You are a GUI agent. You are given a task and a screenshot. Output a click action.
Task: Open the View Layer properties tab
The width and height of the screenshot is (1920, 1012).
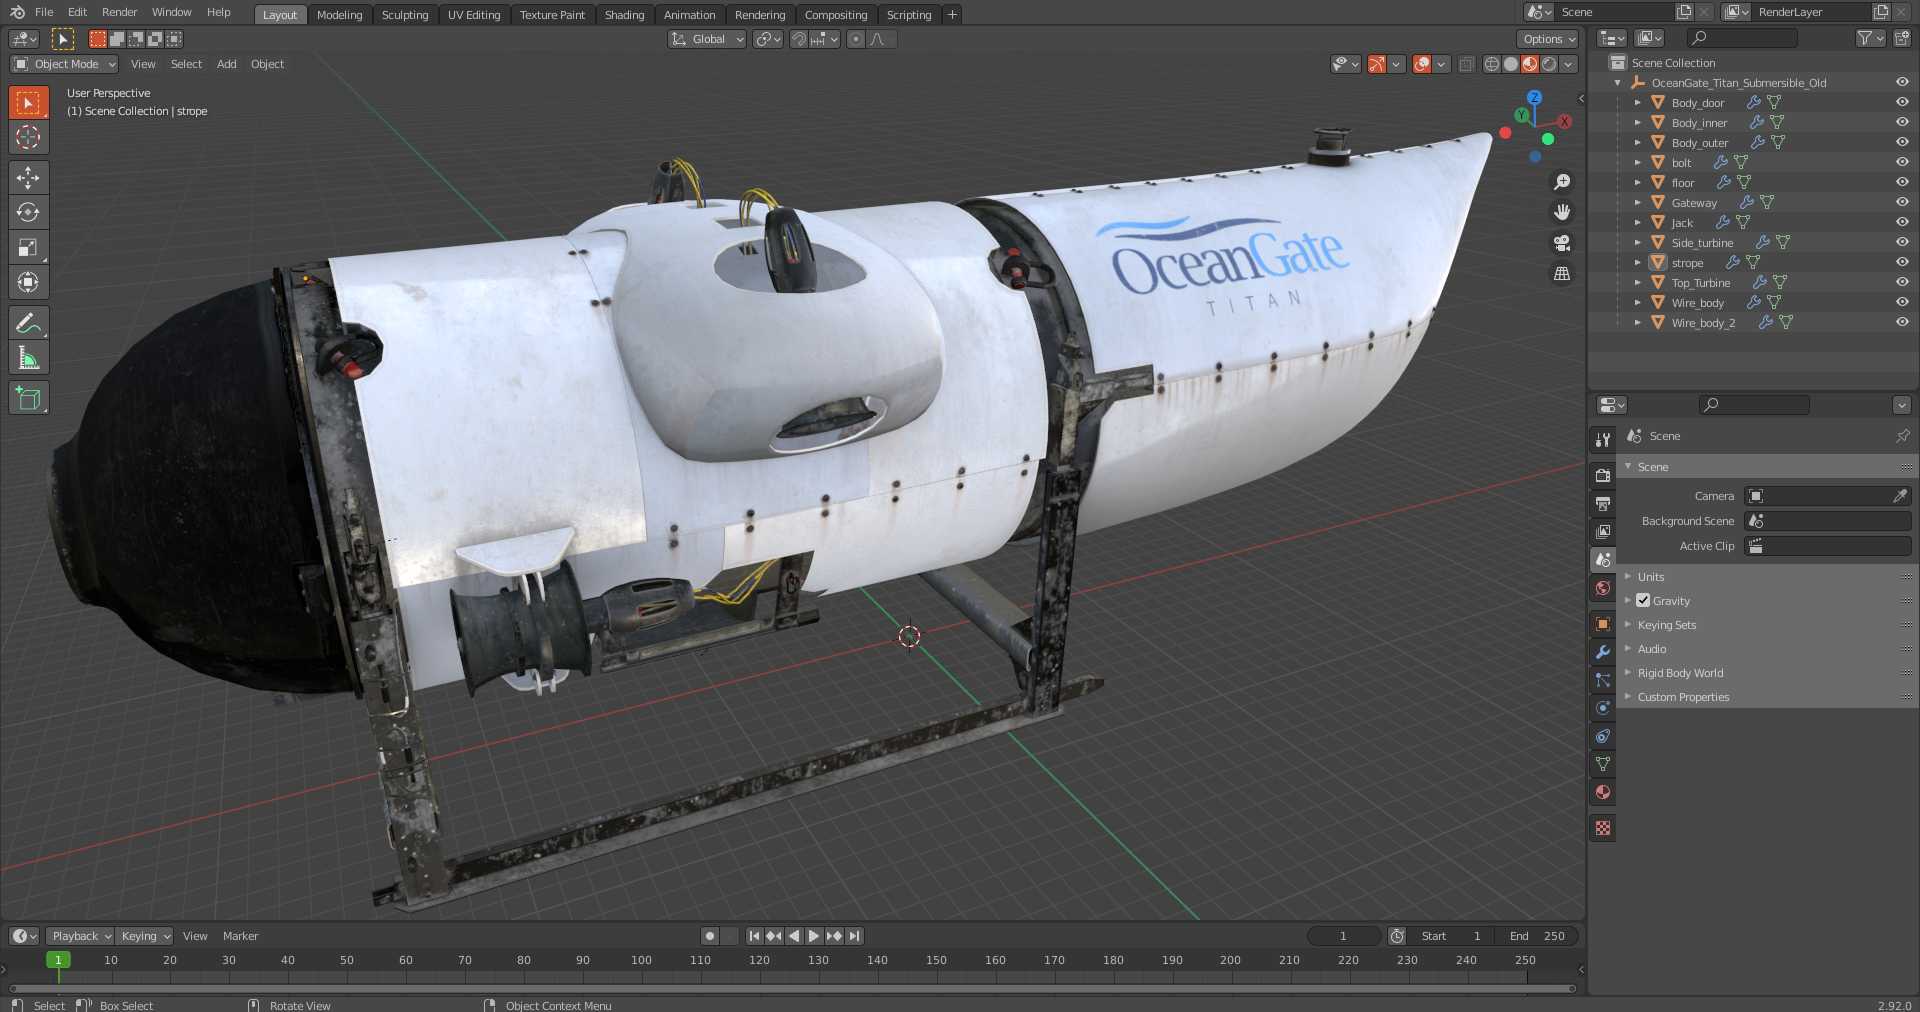pyautogui.click(x=1603, y=532)
